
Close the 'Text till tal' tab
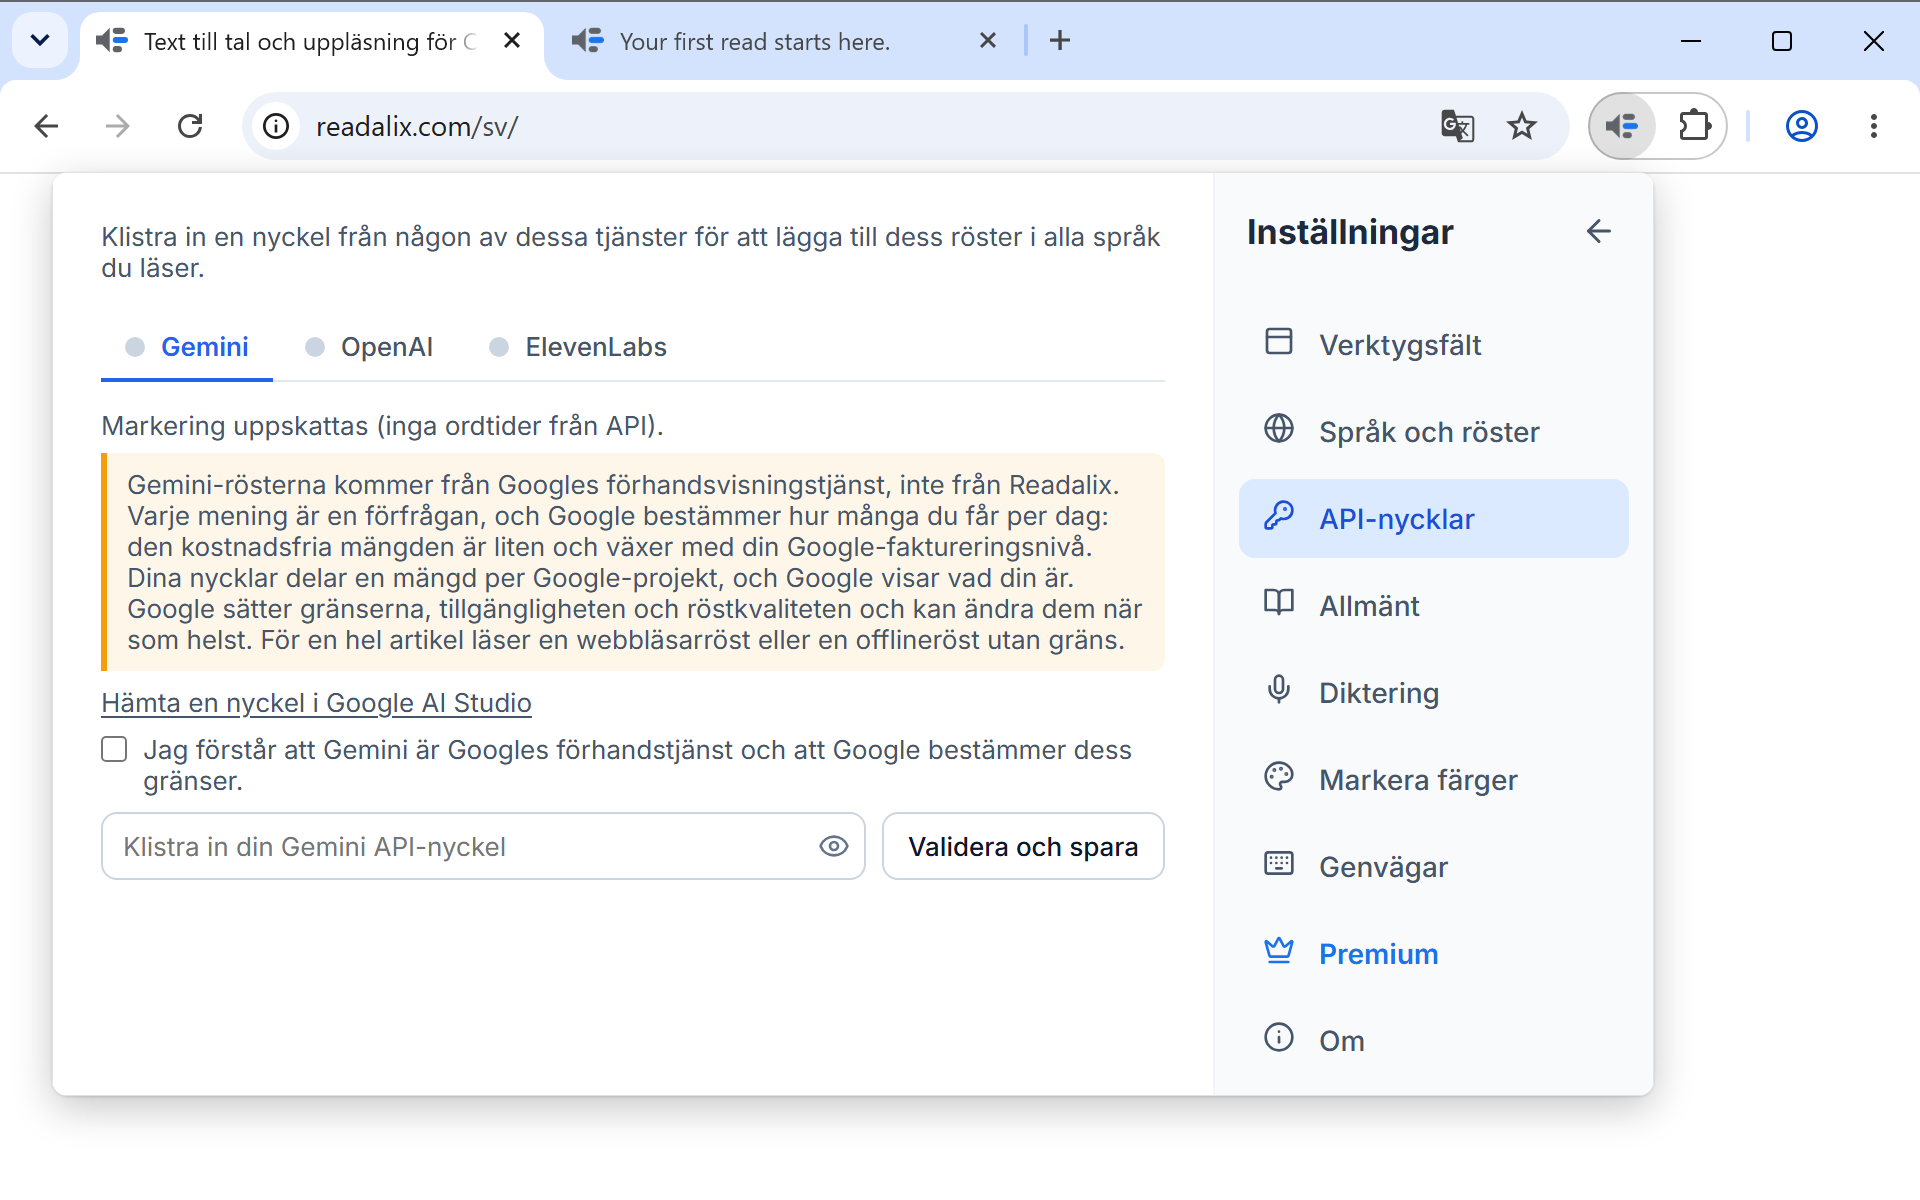coord(512,41)
